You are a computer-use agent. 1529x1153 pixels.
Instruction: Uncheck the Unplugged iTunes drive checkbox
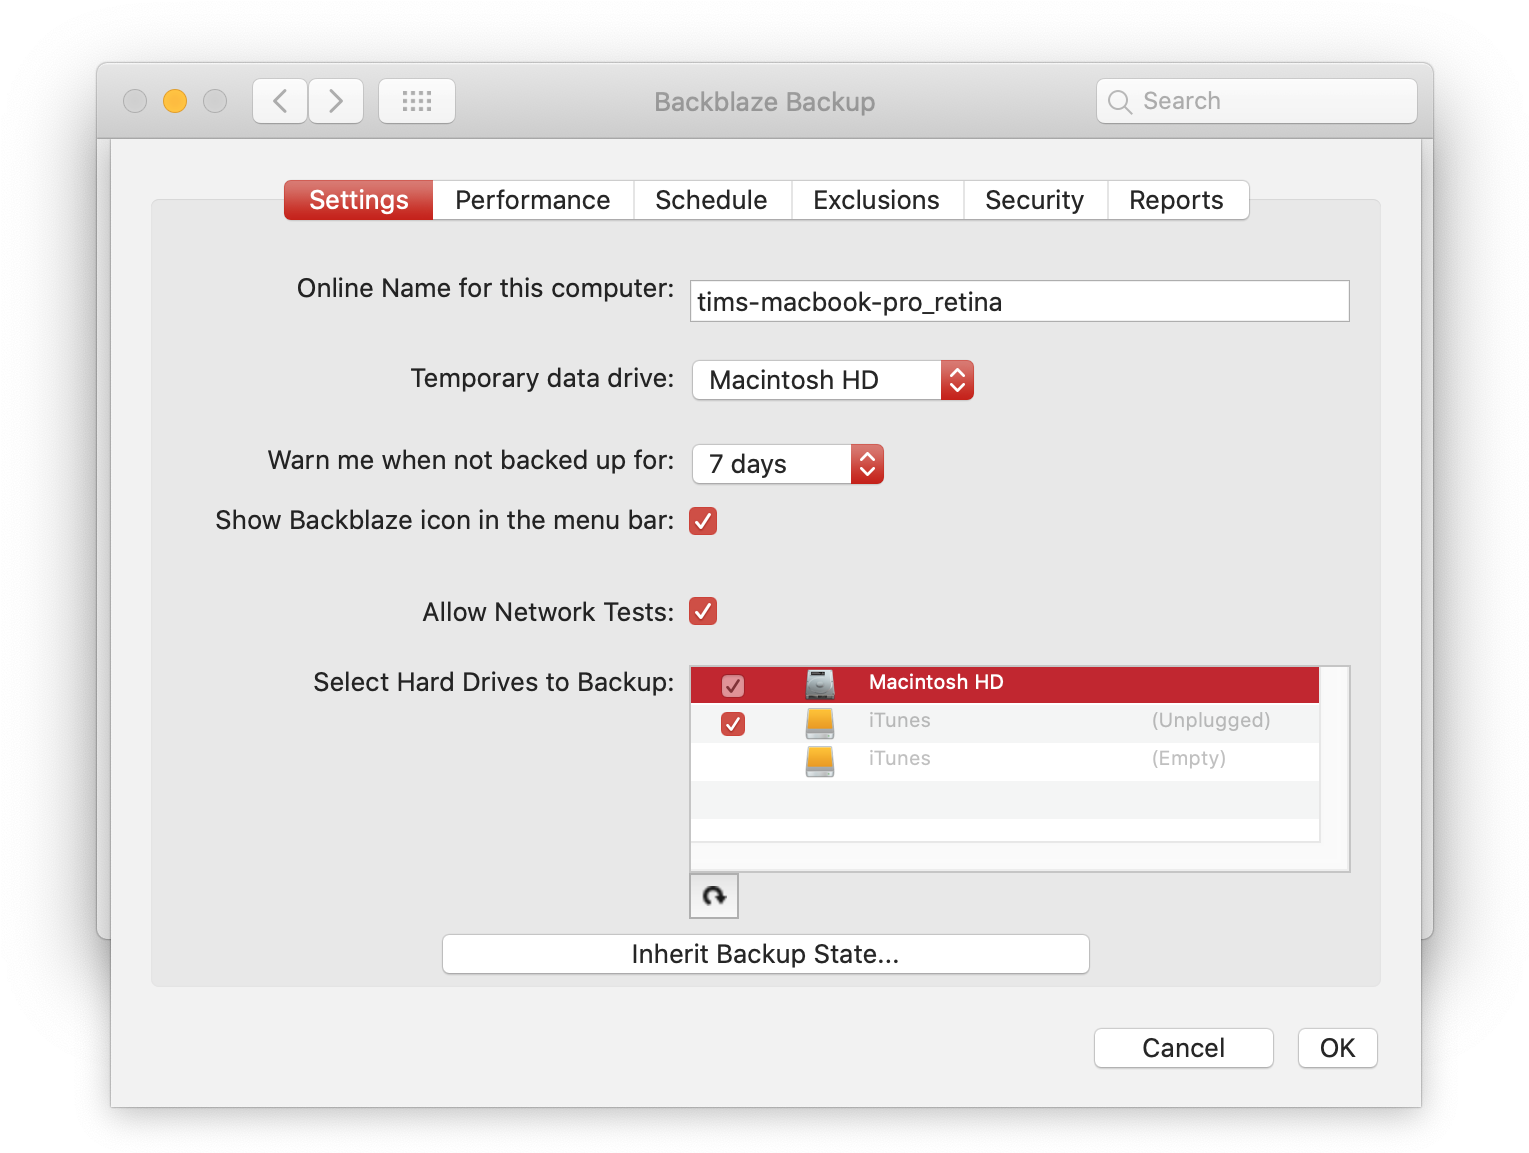click(x=733, y=723)
